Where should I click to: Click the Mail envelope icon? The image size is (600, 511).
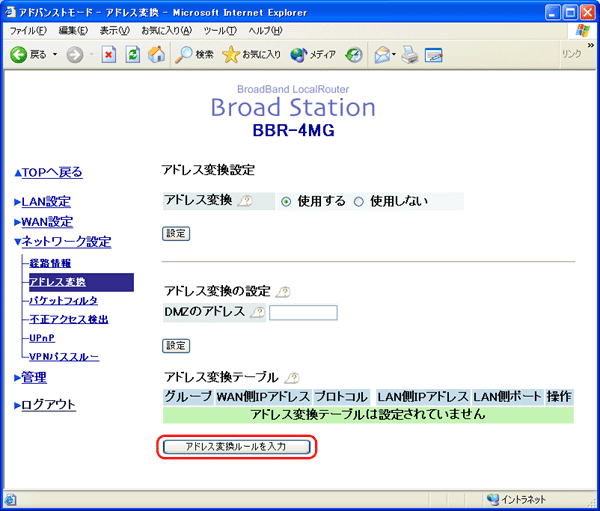[x=382, y=55]
